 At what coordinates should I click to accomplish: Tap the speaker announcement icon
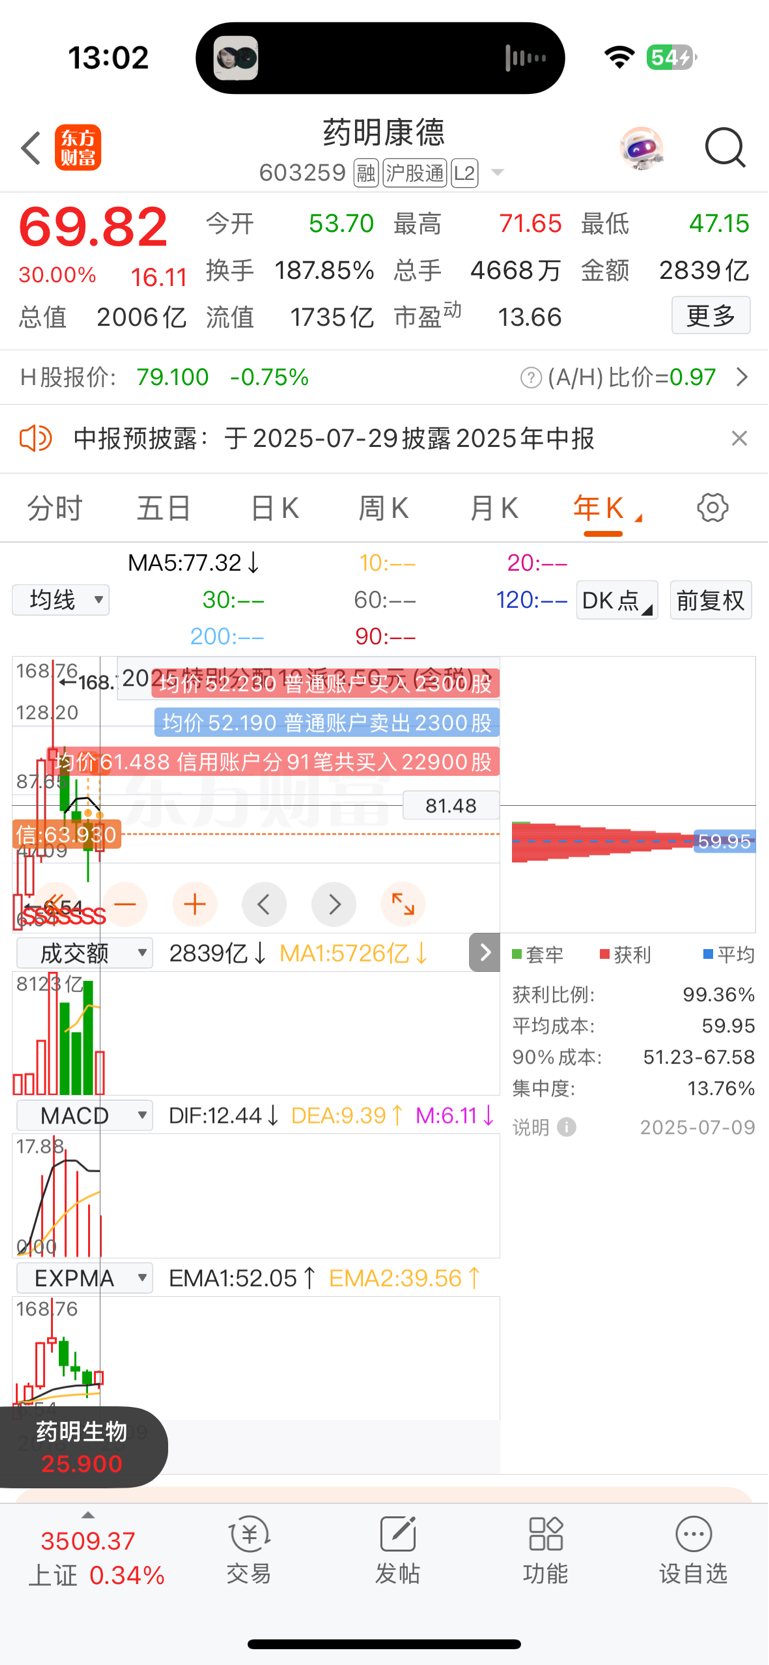[36, 438]
